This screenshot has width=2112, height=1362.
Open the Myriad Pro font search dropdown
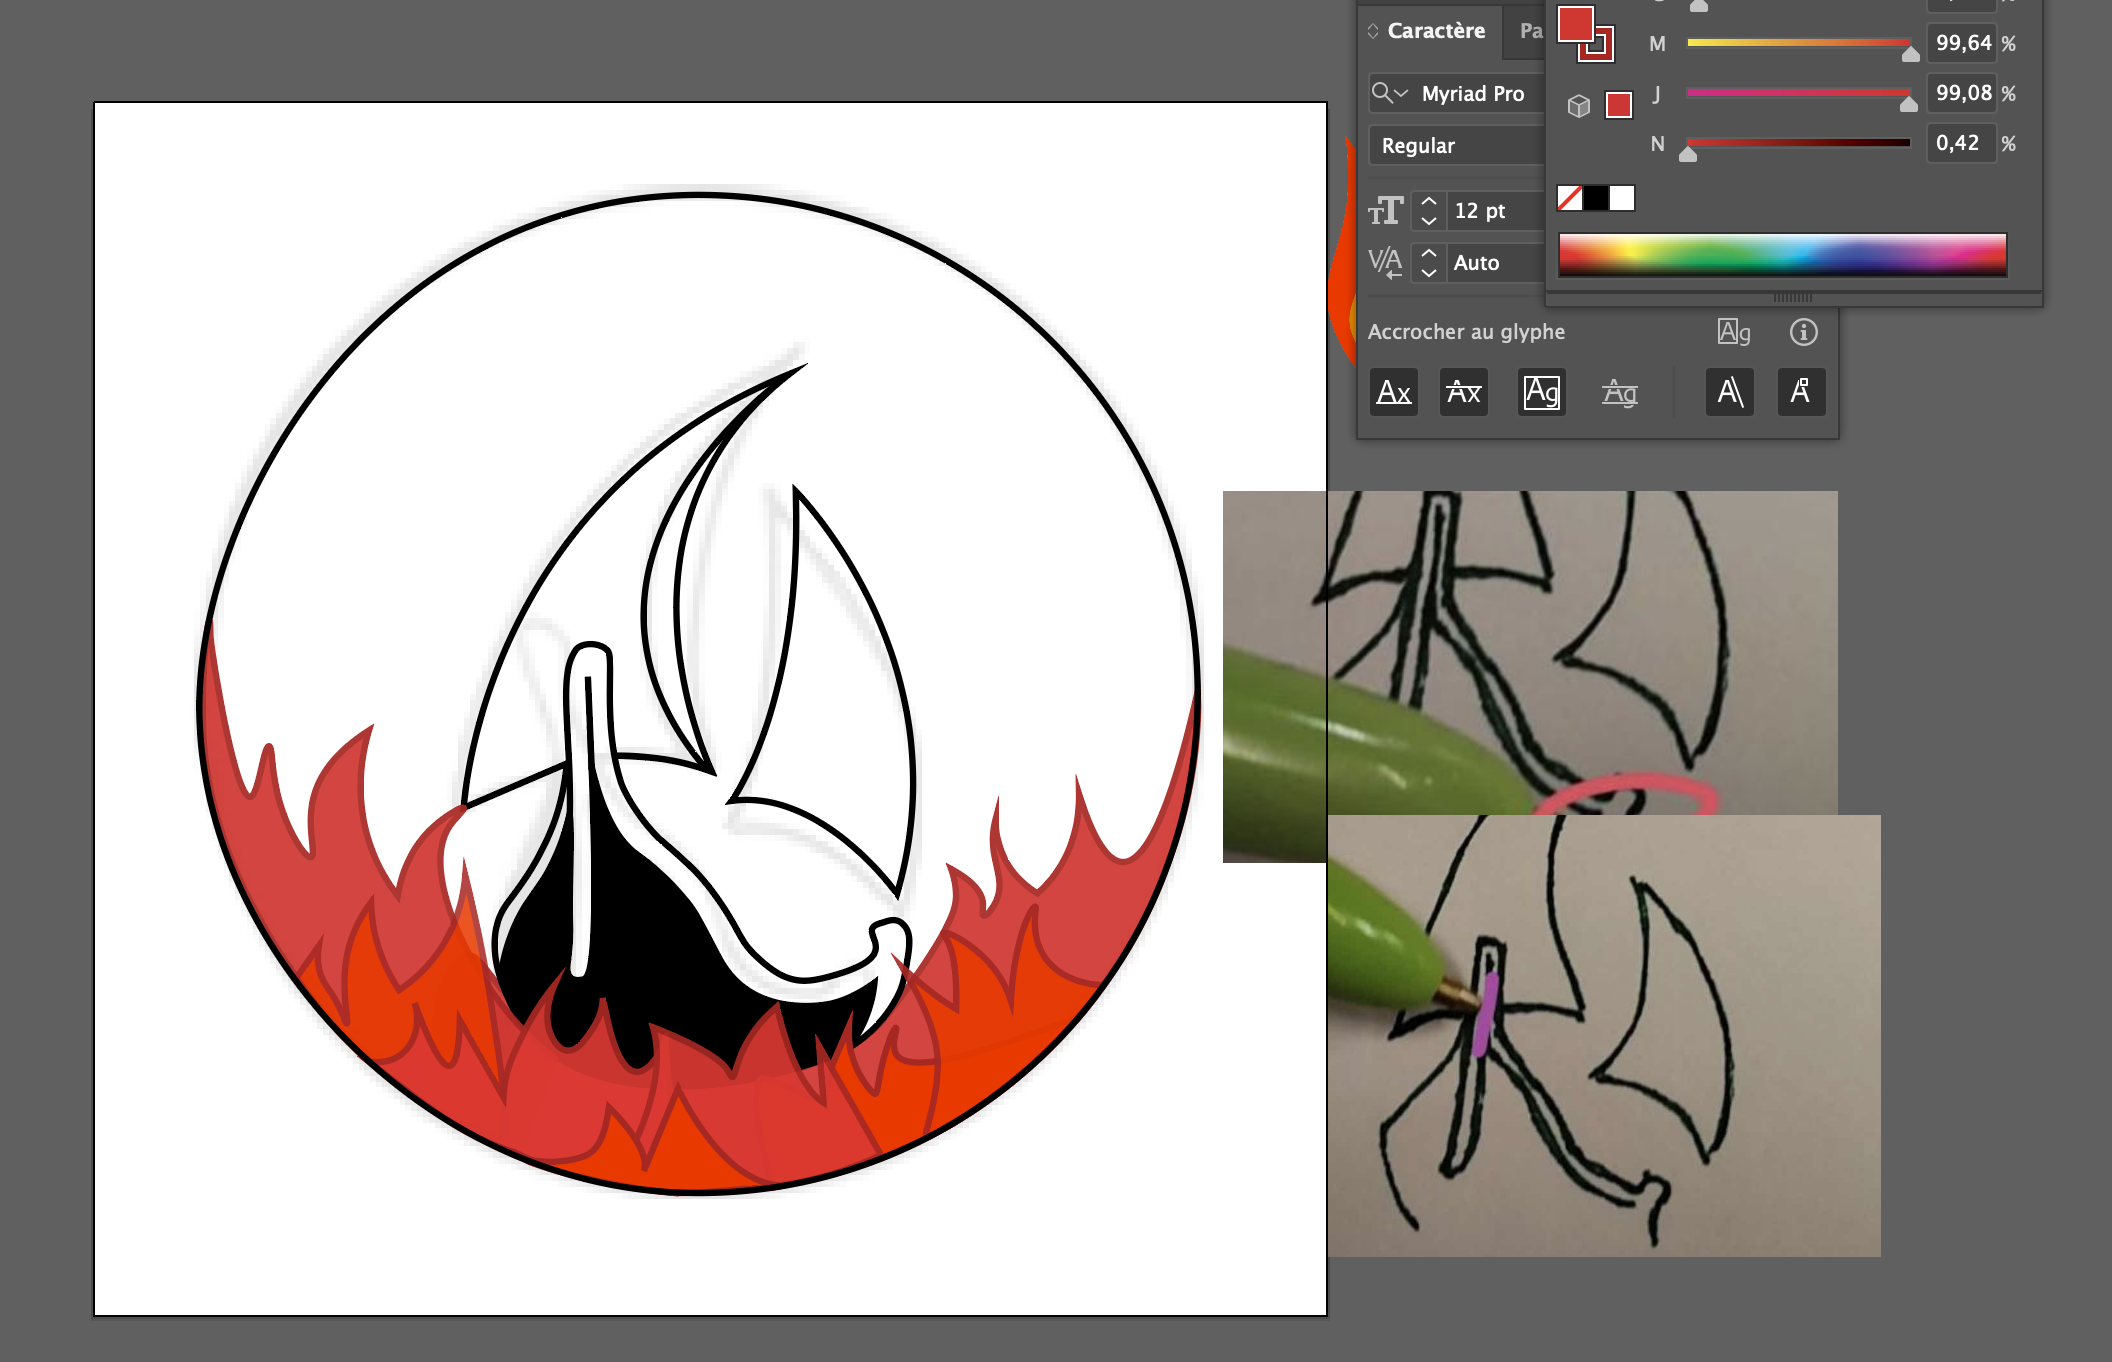pos(1390,93)
